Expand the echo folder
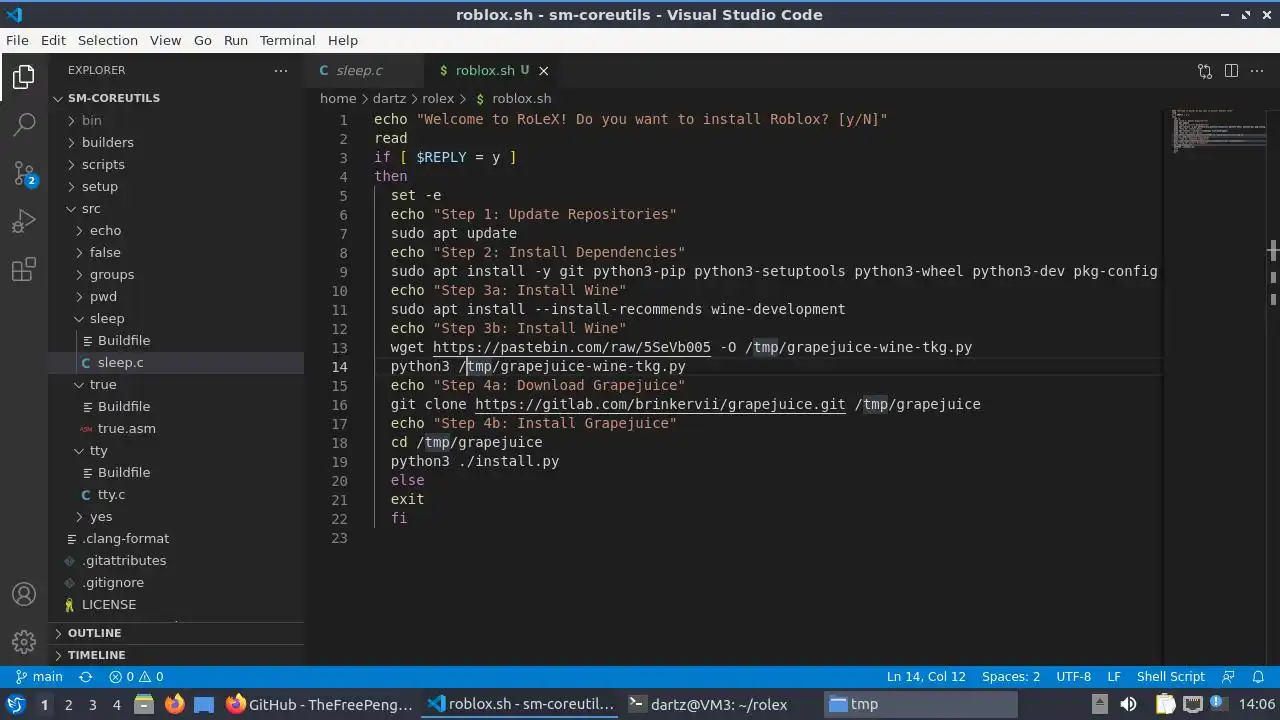 (x=176, y=230)
